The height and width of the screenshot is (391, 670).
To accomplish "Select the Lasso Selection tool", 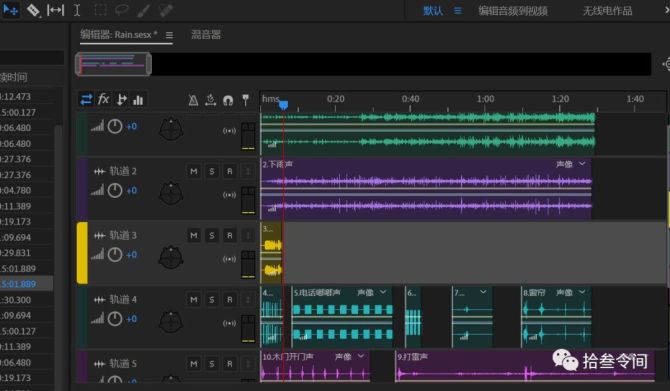I will click(x=122, y=10).
